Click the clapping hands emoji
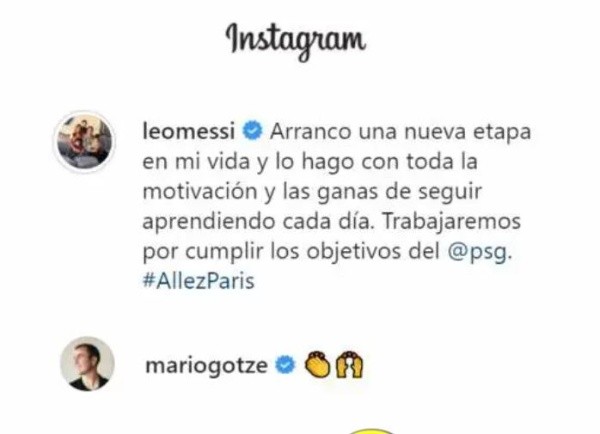This screenshot has width=600, height=434. pyautogui.click(x=317, y=365)
